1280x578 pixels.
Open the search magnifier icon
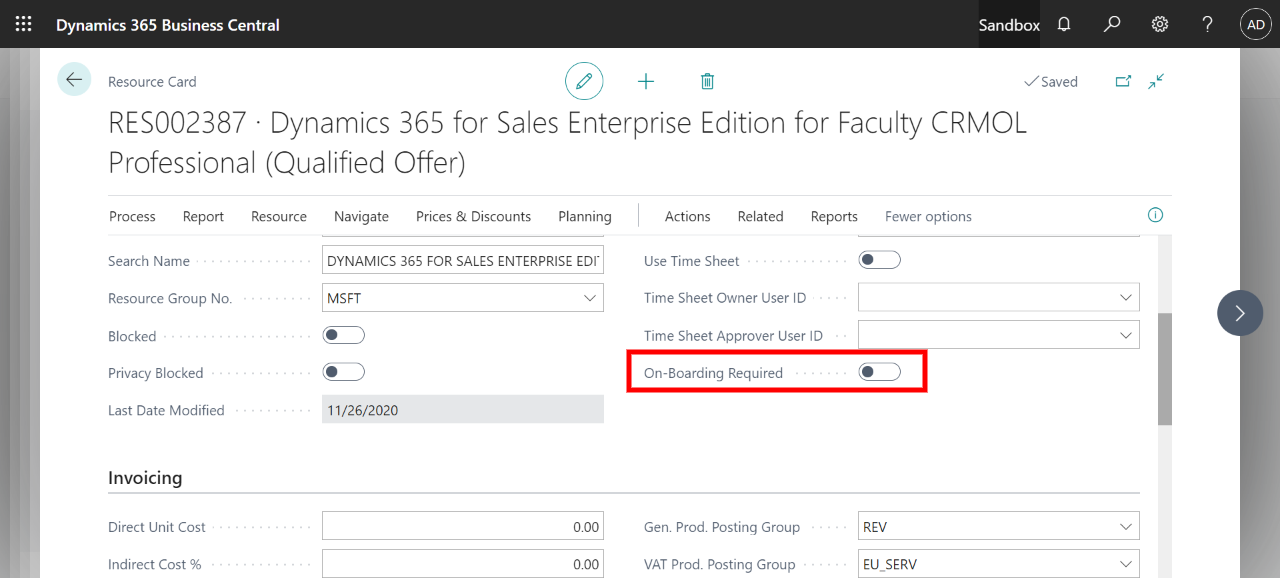pos(1112,24)
